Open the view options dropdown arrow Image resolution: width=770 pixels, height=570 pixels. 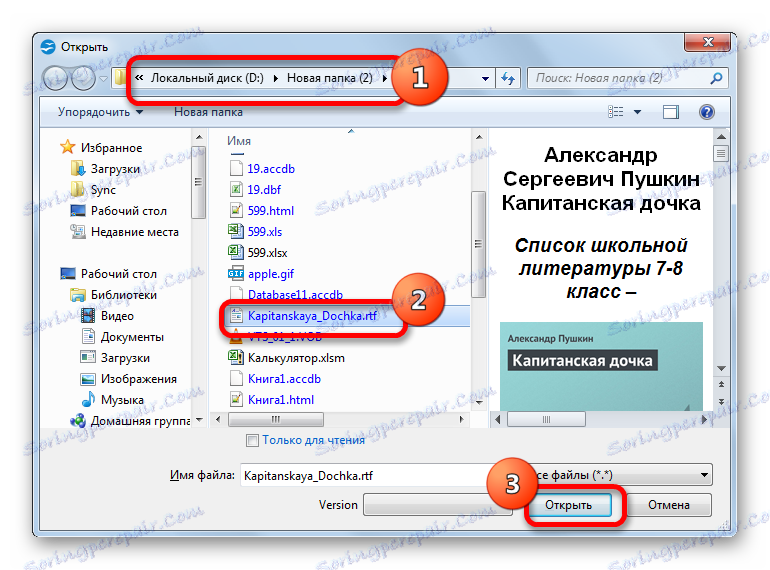coord(637,112)
